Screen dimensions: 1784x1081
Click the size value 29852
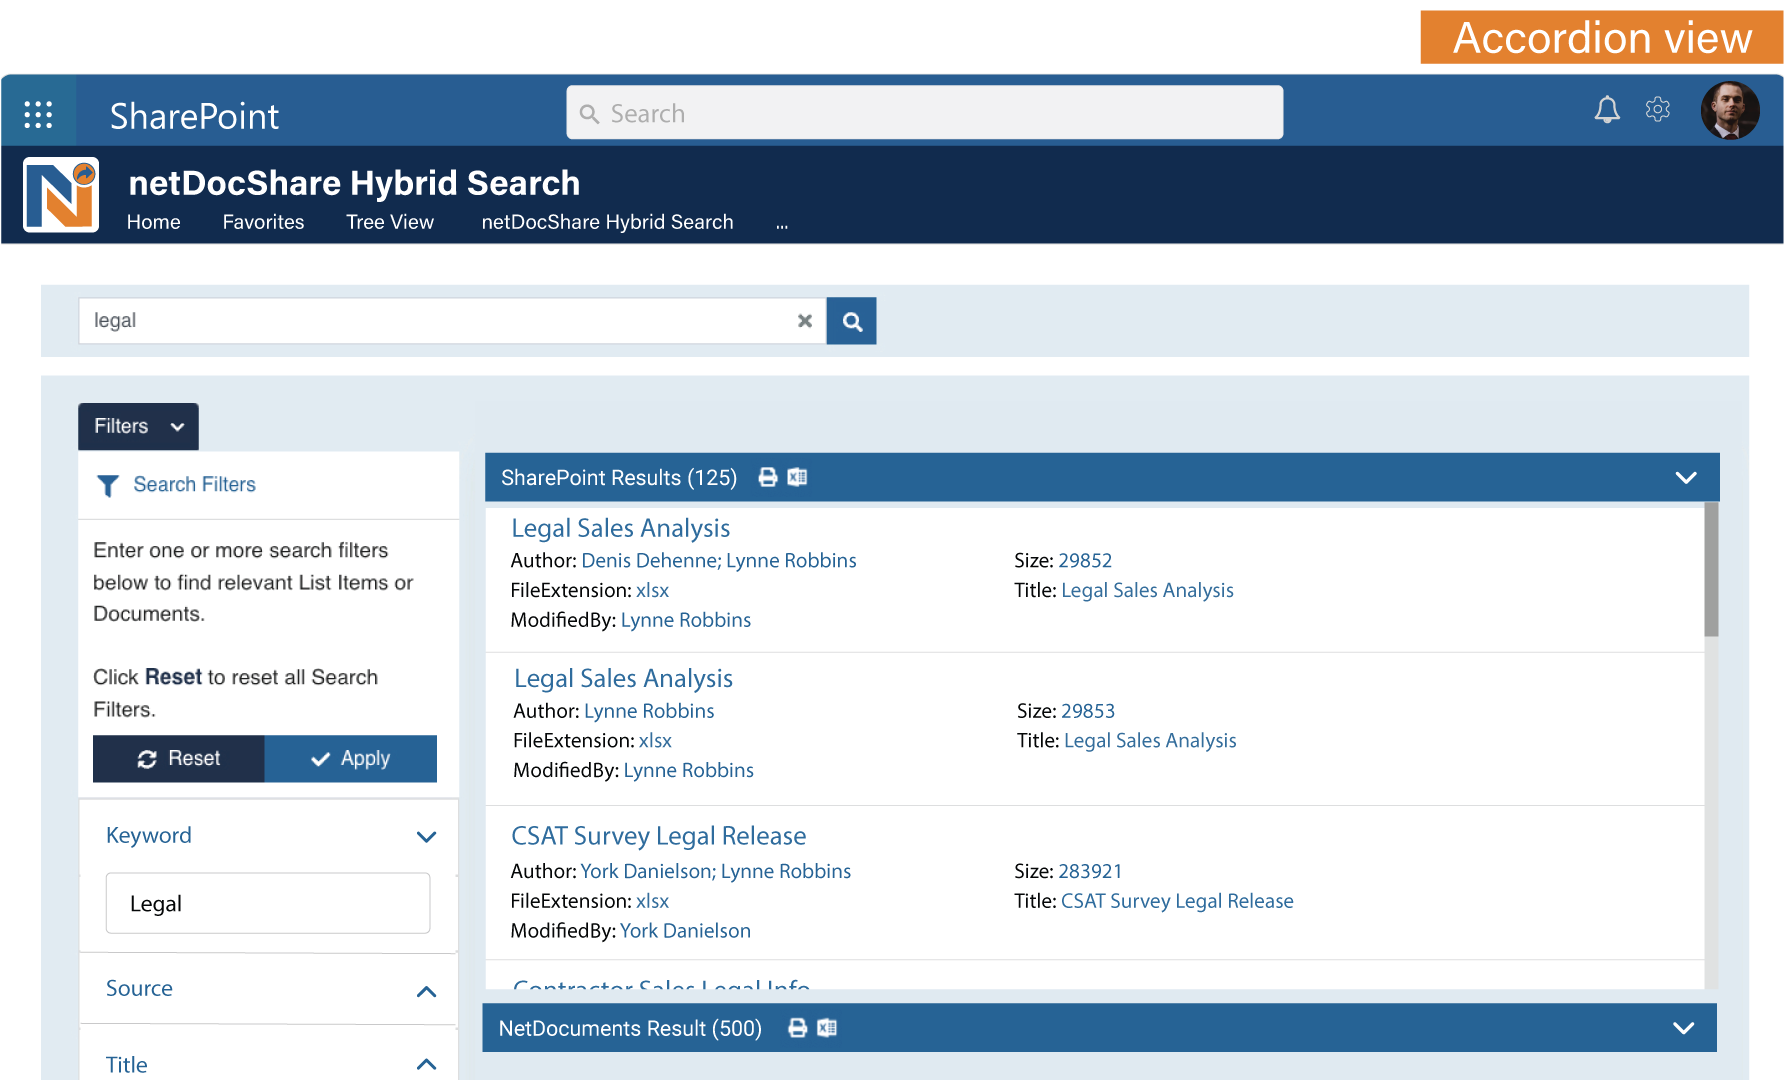[x=1085, y=561]
